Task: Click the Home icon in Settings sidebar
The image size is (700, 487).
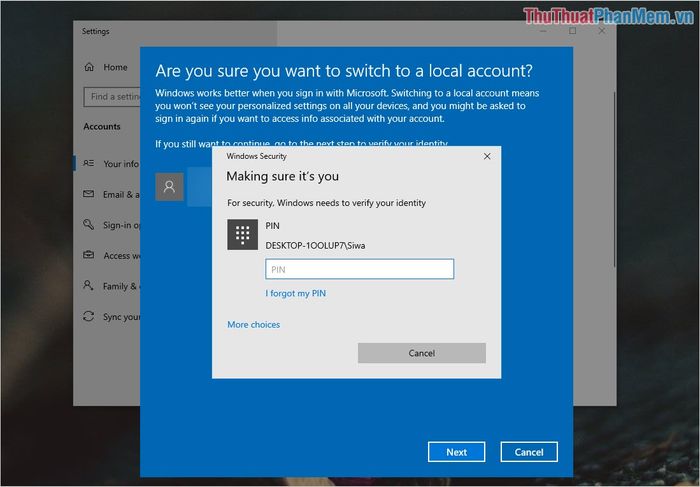Action: [x=89, y=67]
